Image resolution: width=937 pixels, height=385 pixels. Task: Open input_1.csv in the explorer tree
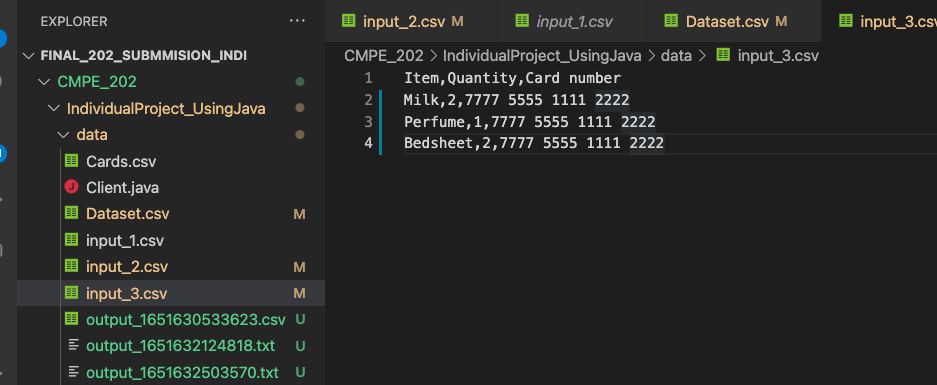(125, 240)
